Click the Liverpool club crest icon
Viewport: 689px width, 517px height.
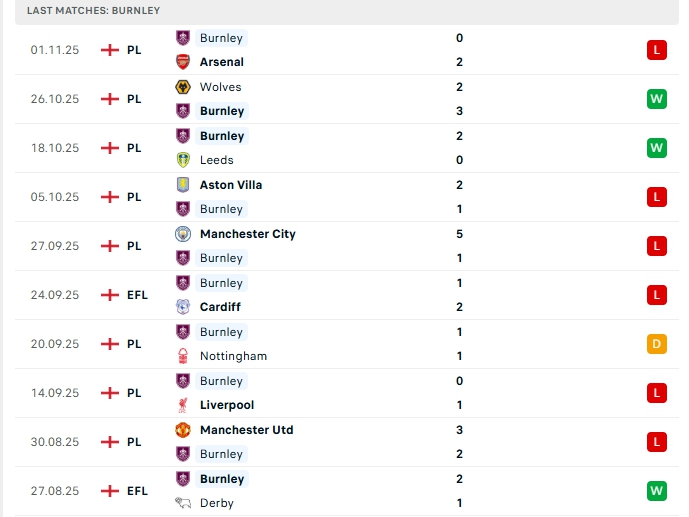coord(183,405)
